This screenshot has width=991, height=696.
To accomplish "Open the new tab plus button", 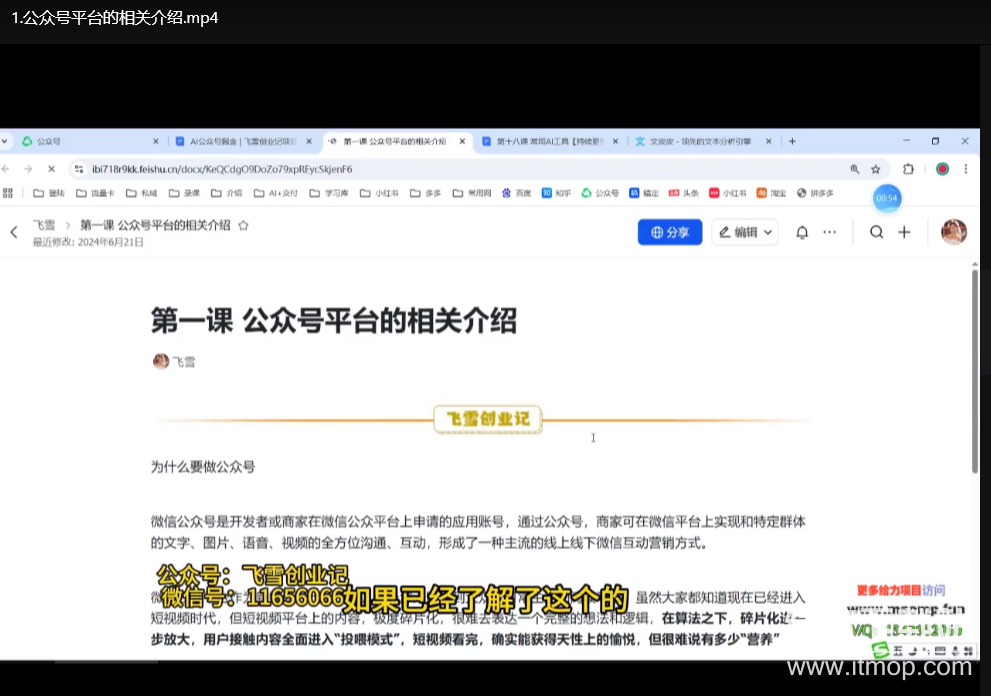I will (x=793, y=142).
